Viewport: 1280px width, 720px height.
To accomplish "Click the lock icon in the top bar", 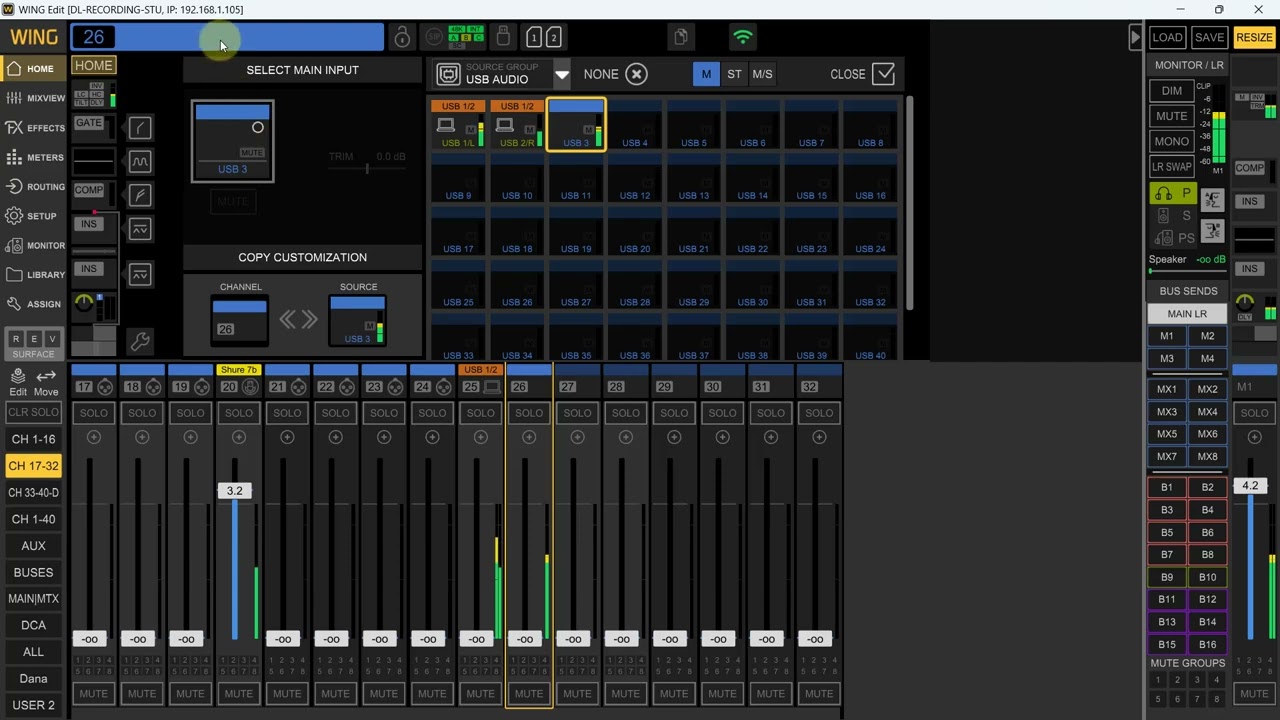I will 402,38.
